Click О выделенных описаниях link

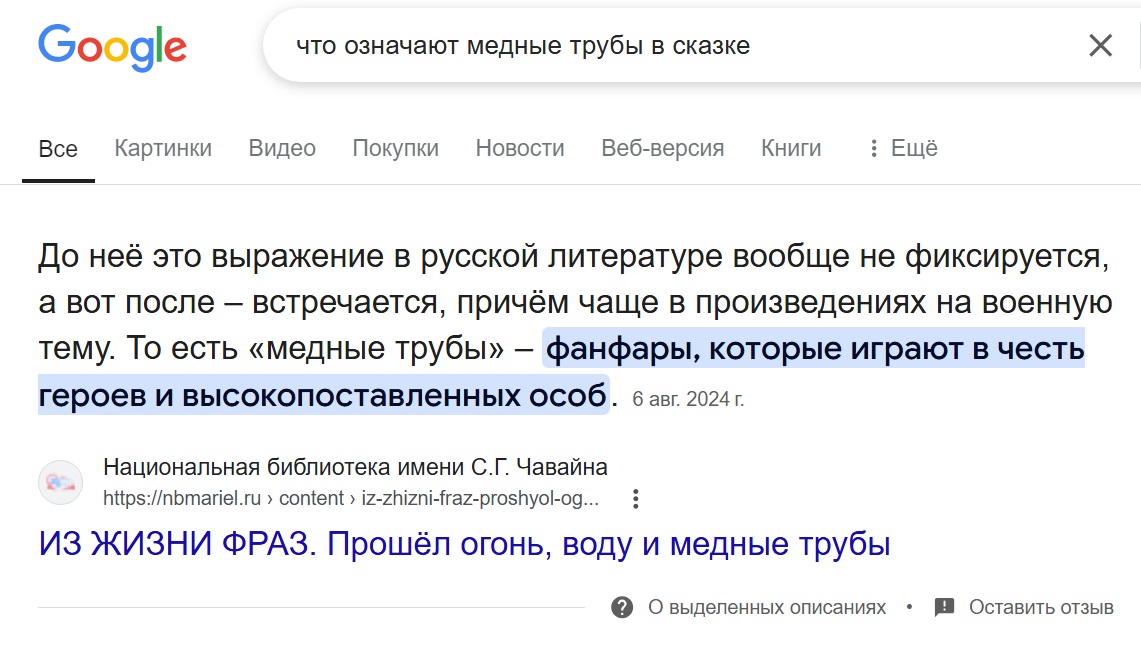(x=767, y=607)
